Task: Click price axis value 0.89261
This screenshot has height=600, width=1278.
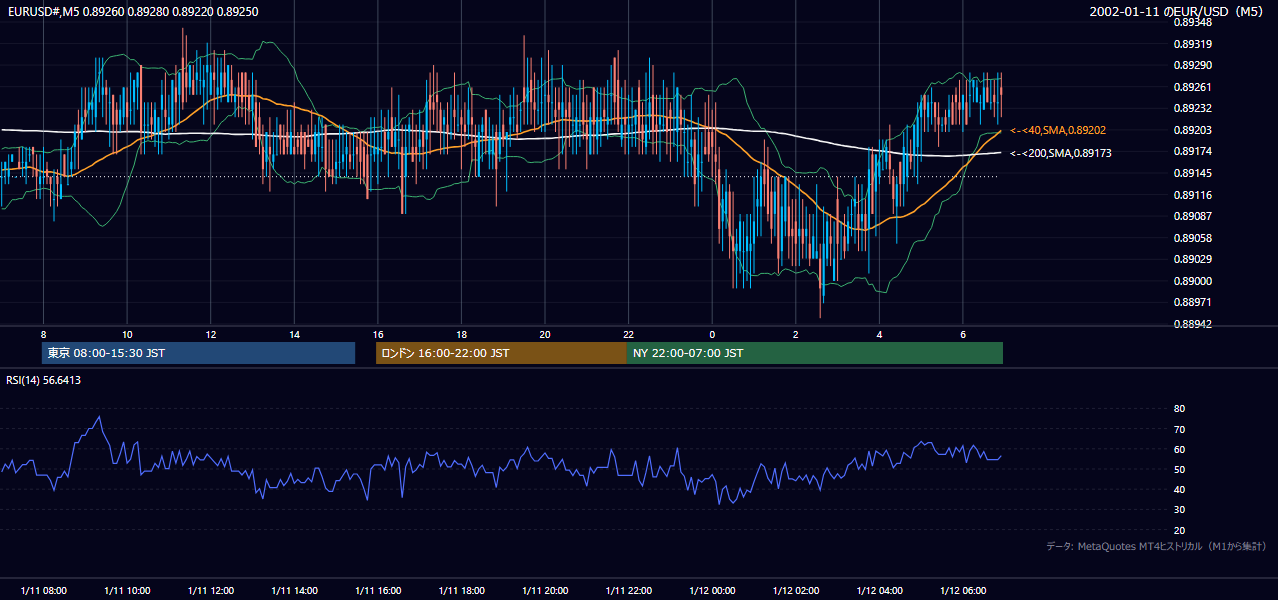Action: [x=1193, y=87]
